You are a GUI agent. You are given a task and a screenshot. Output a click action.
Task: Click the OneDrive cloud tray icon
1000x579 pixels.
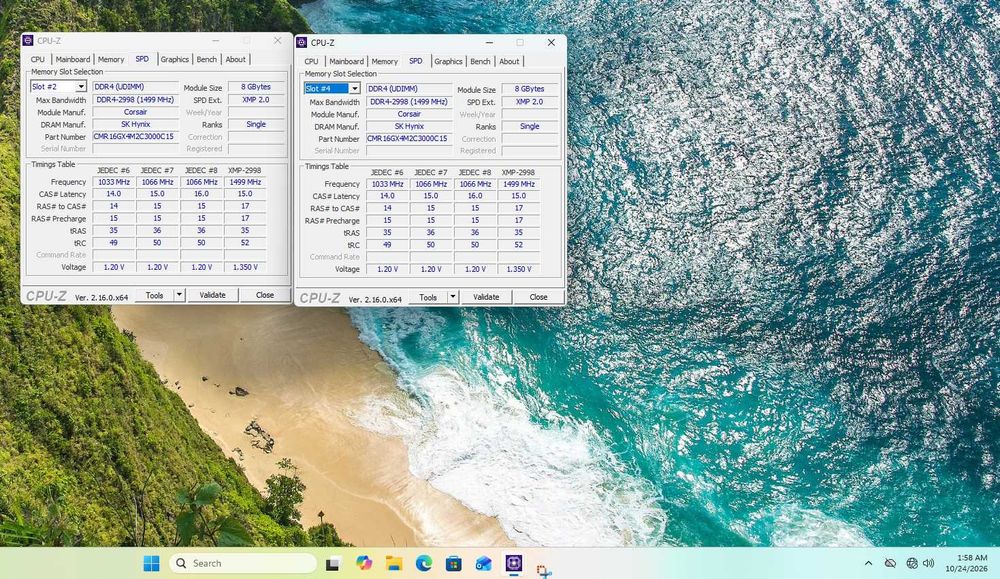pyautogui.click(x=890, y=563)
